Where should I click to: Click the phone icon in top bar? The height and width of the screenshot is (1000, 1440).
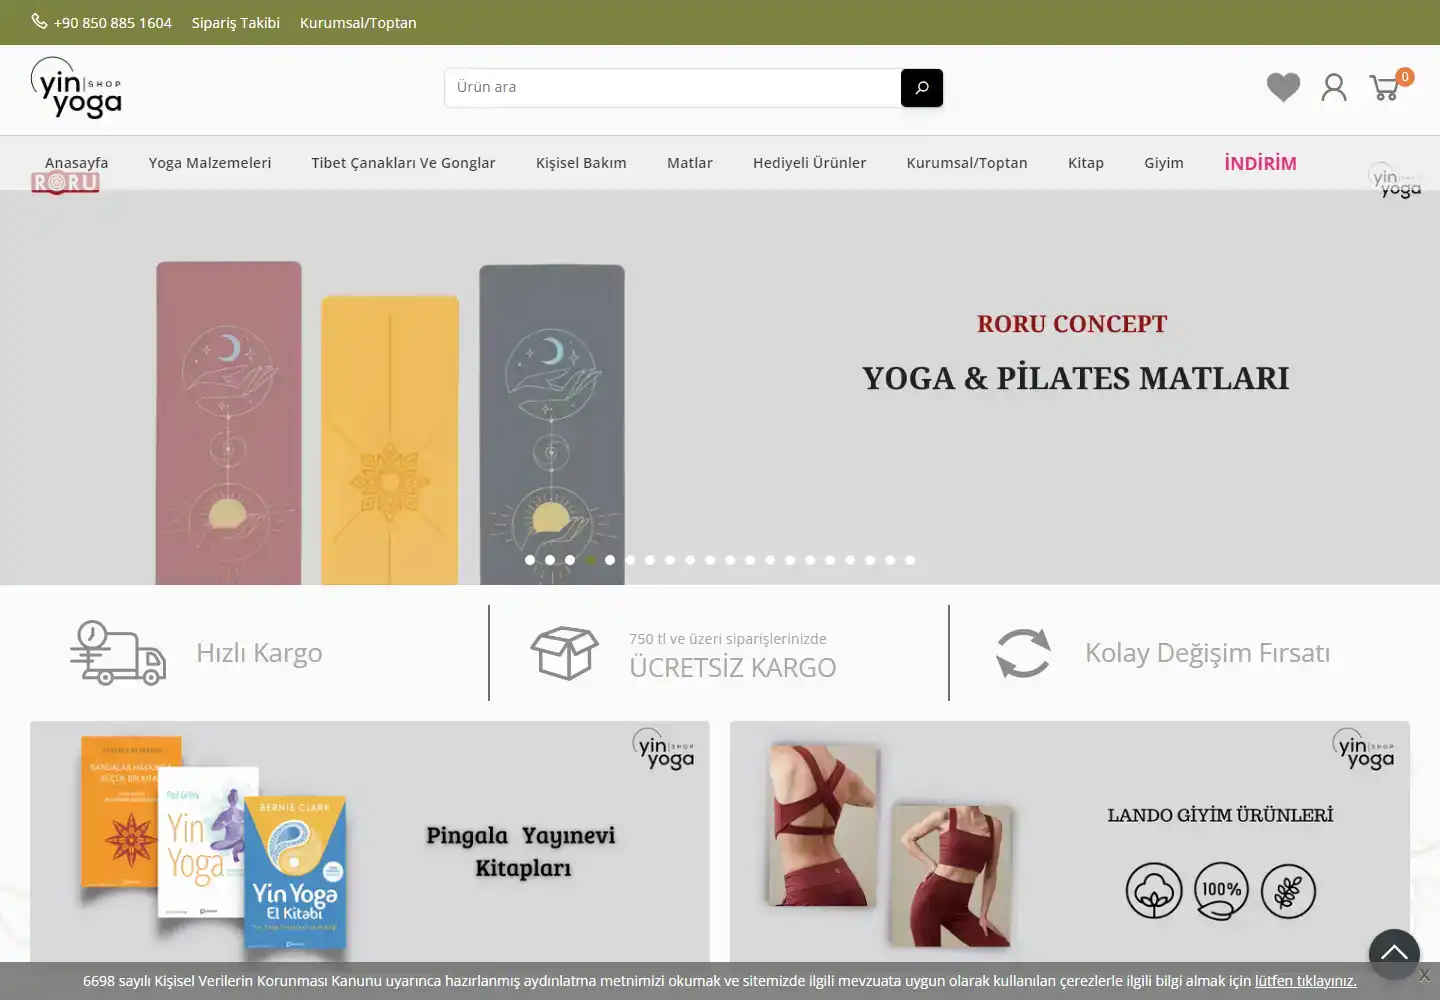39,21
